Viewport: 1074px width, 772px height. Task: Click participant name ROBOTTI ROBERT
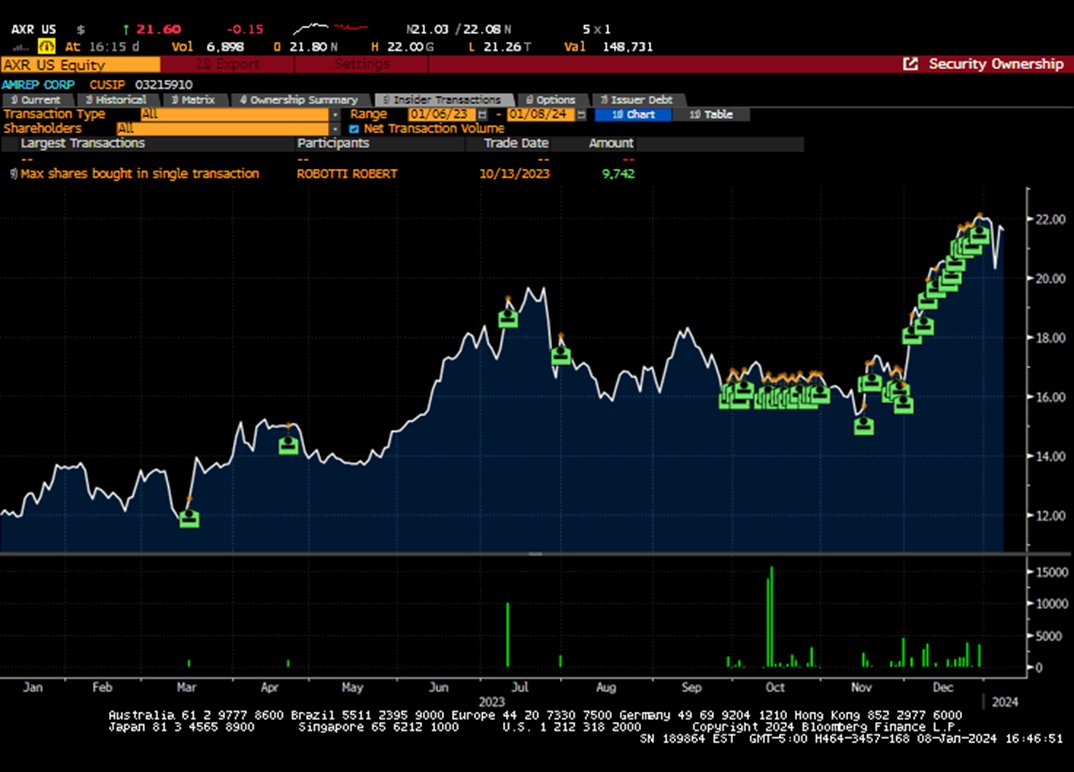pyautogui.click(x=347, y=174)
